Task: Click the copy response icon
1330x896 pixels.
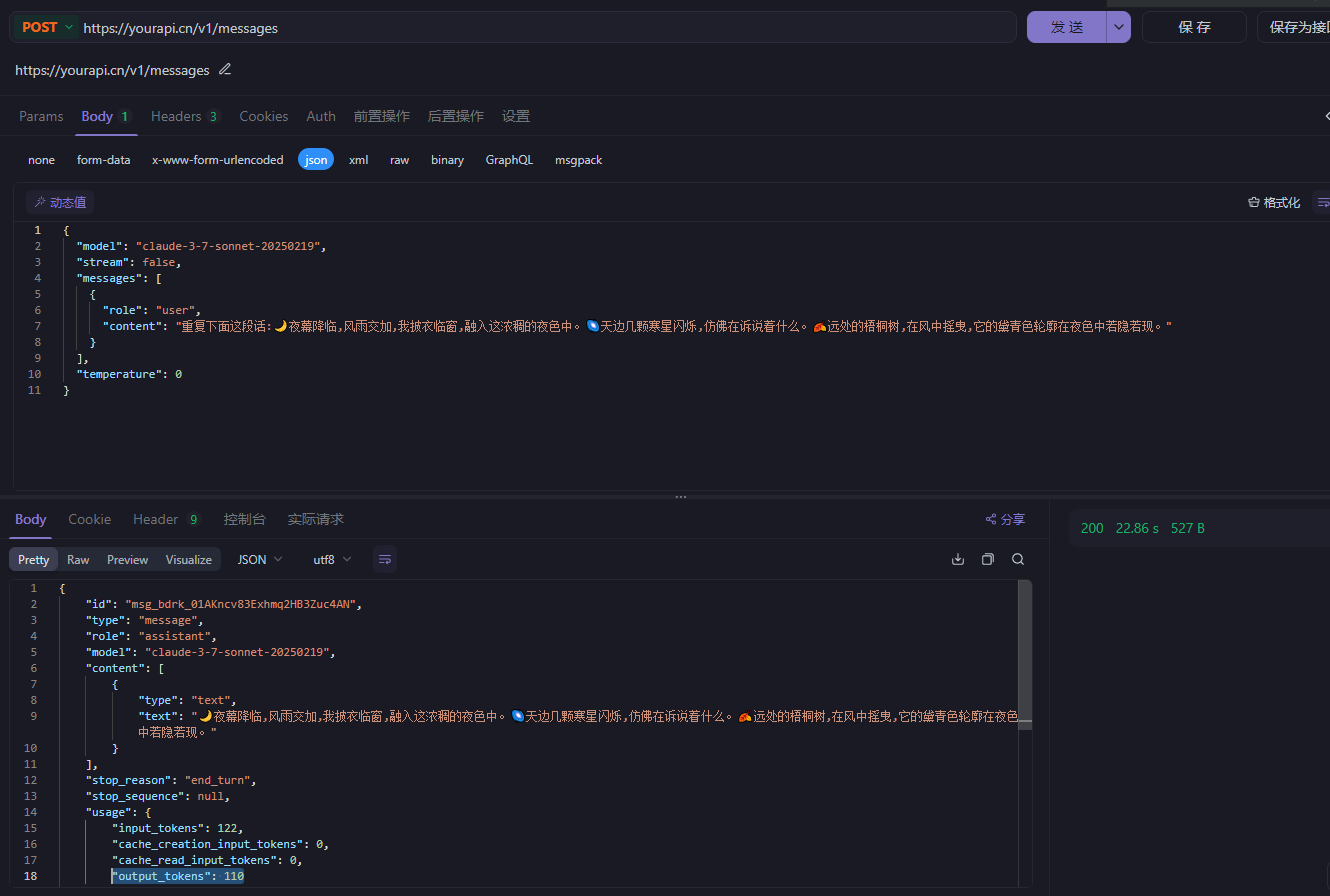Action: [x=988, y=559]
